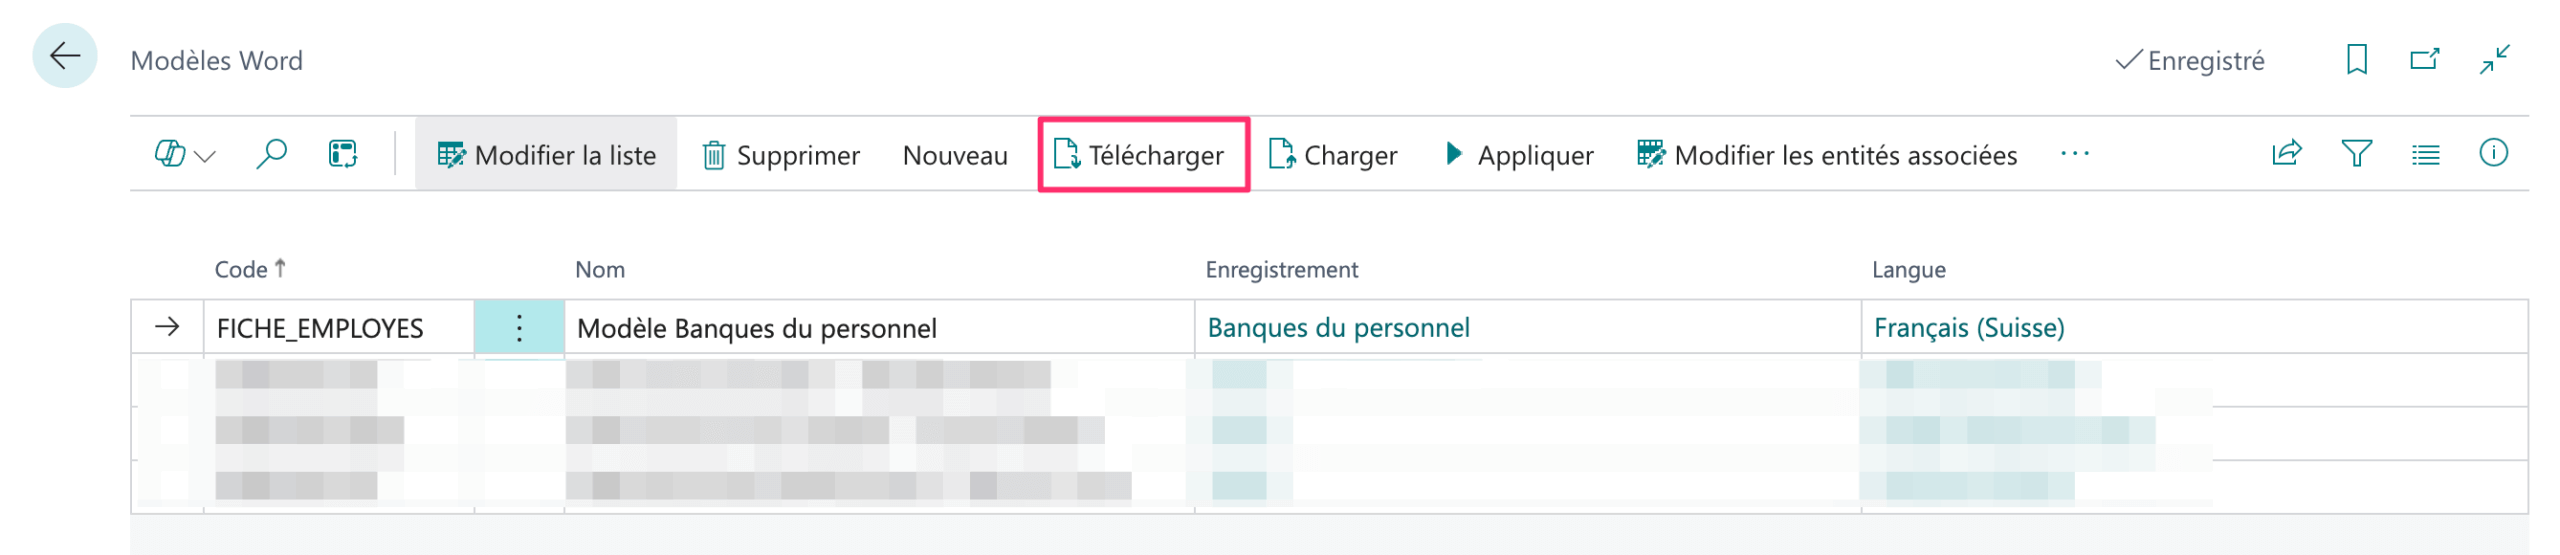Screen dimensions: 2560x555
Task: Click the search magnifier icon
Action: tap(271, 155)
